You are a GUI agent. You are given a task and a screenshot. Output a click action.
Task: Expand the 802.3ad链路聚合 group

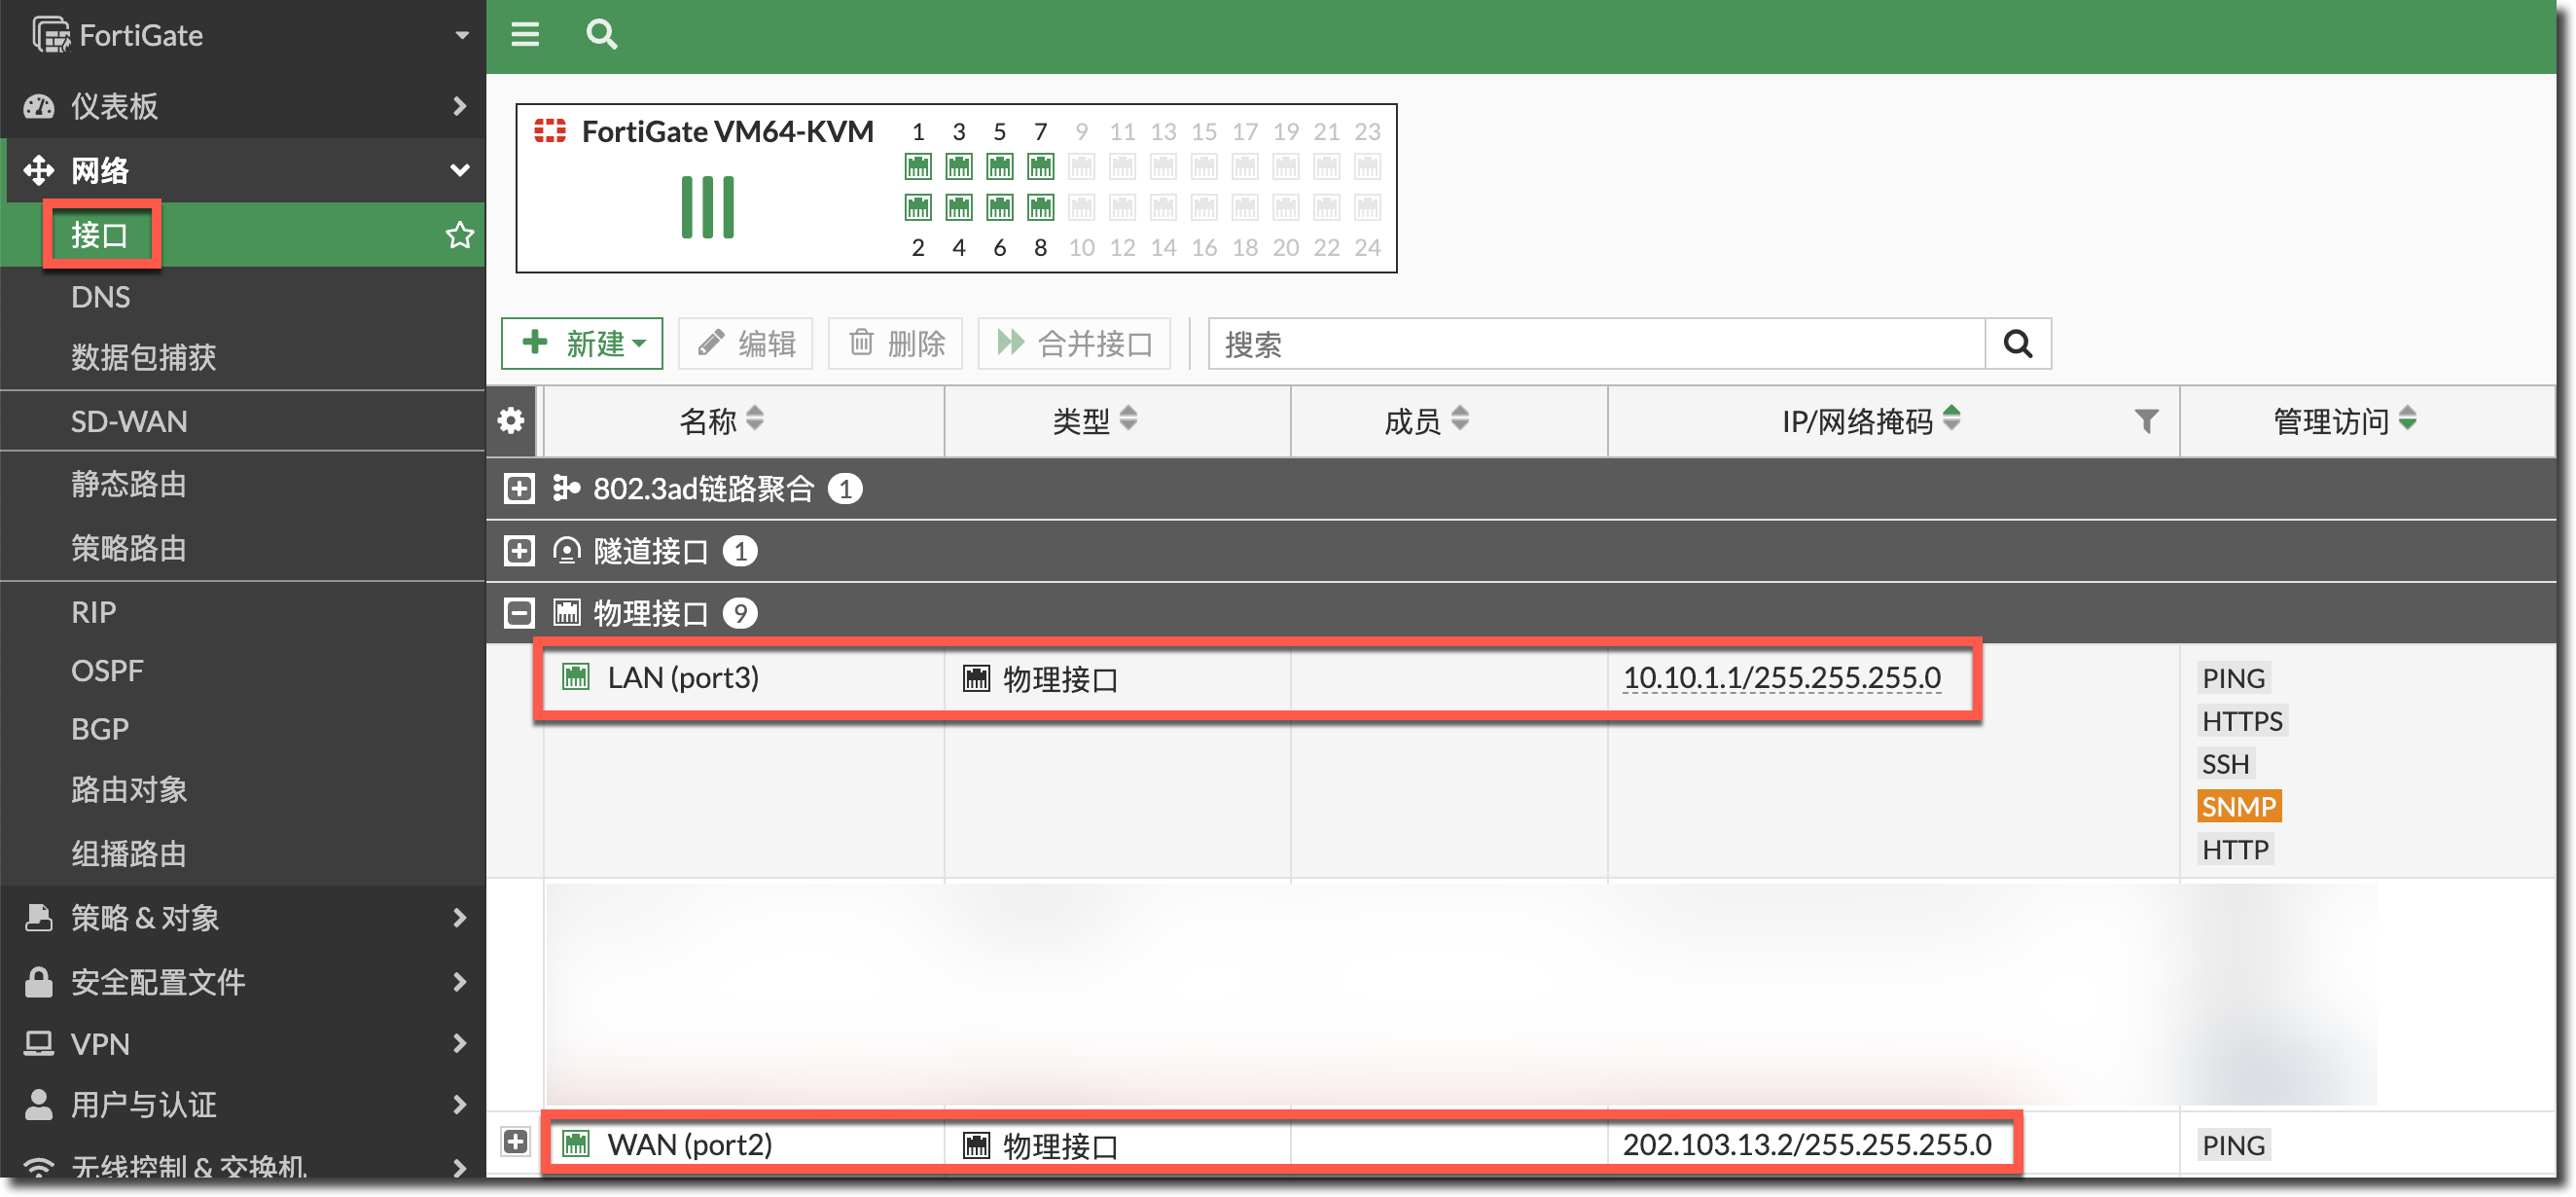[x=519, y=489]
